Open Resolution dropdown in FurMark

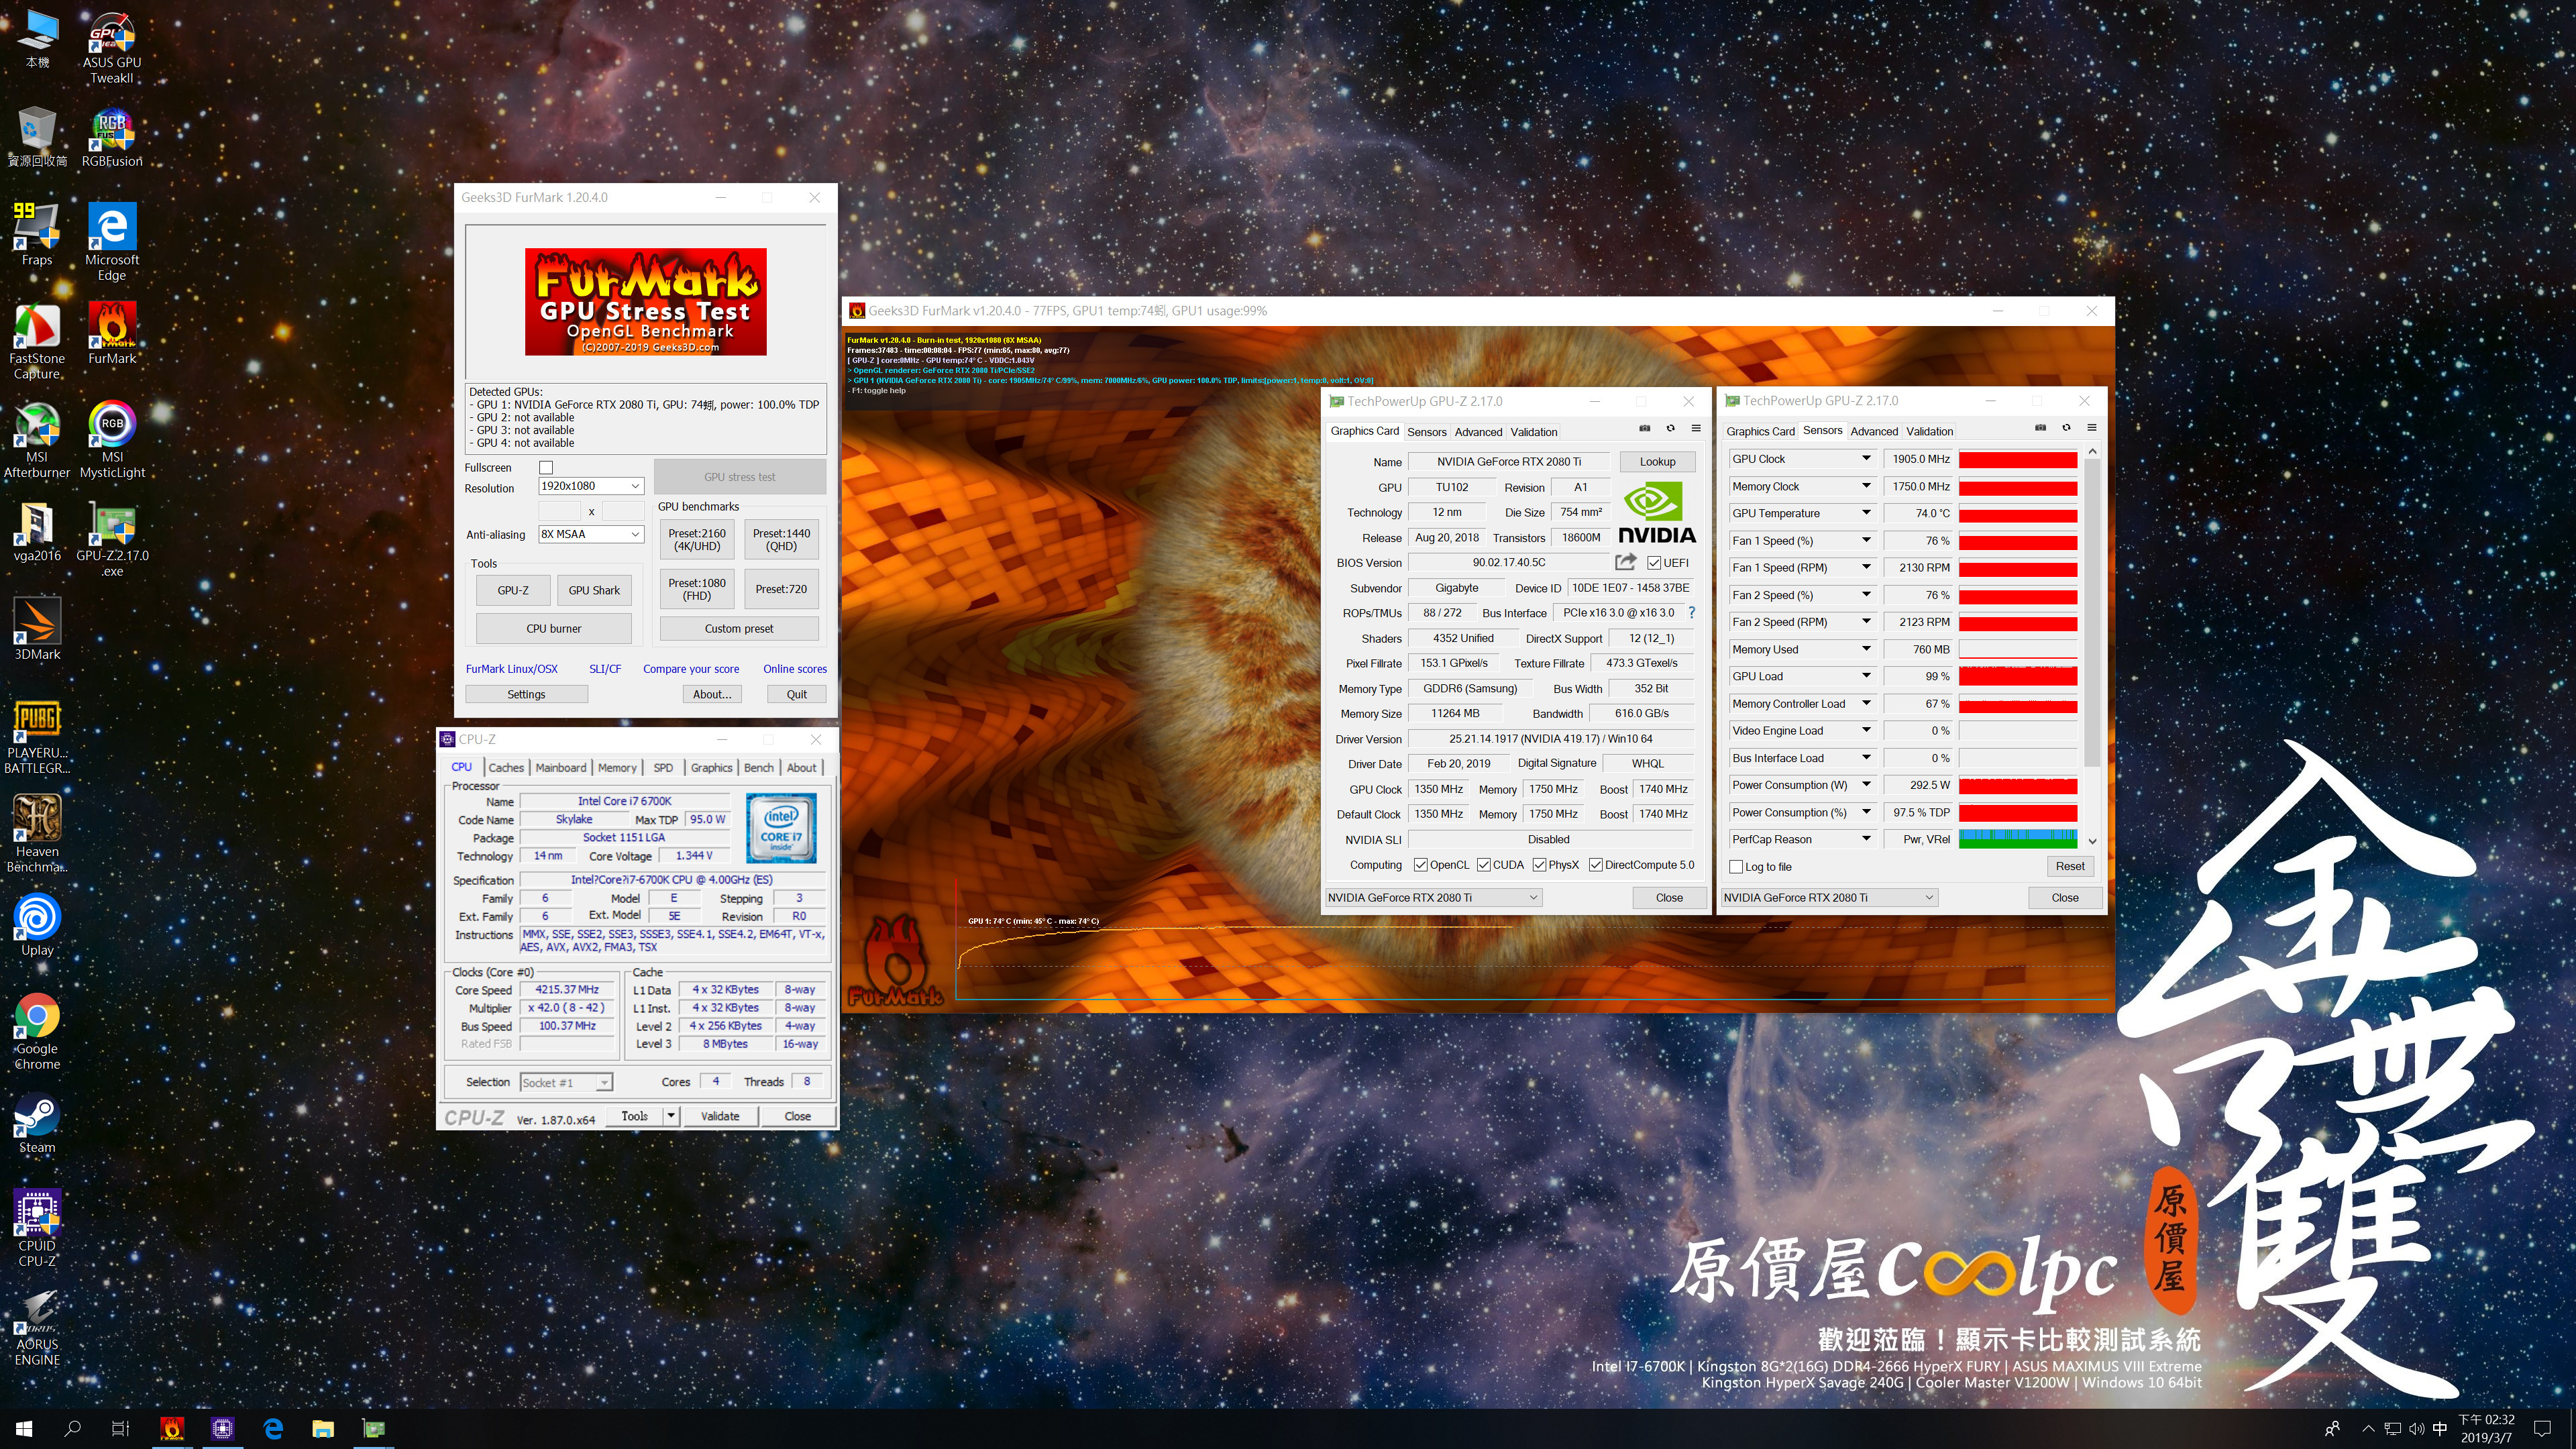pyautogui.click(x=591, y=486)
